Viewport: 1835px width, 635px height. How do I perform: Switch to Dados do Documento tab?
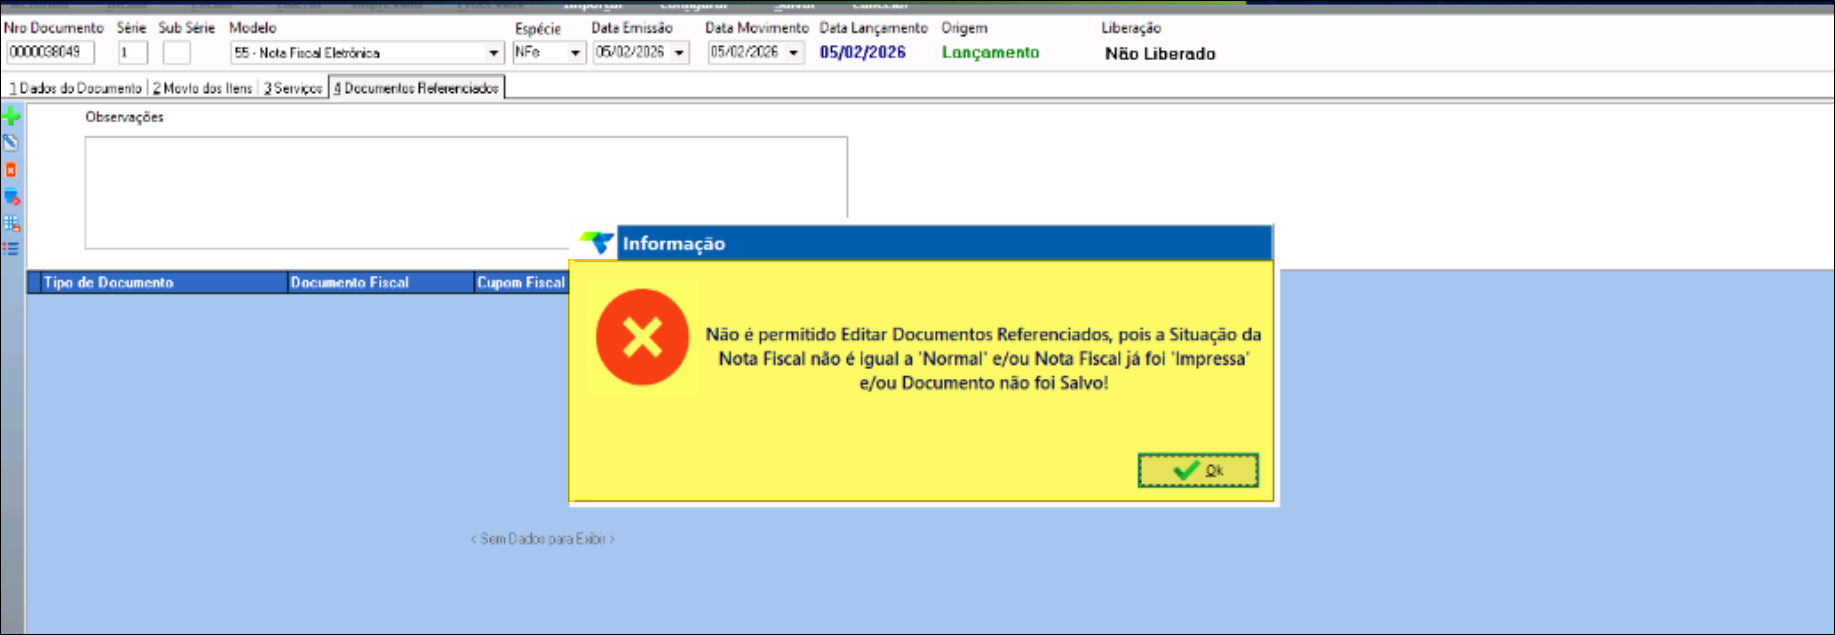[x=76, y=88]
